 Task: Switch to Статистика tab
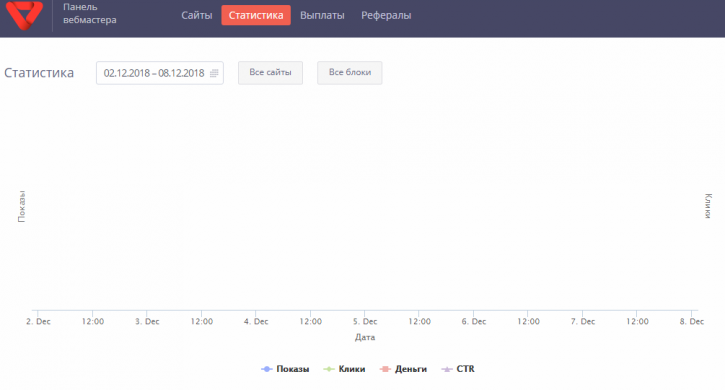click(256, 15)
